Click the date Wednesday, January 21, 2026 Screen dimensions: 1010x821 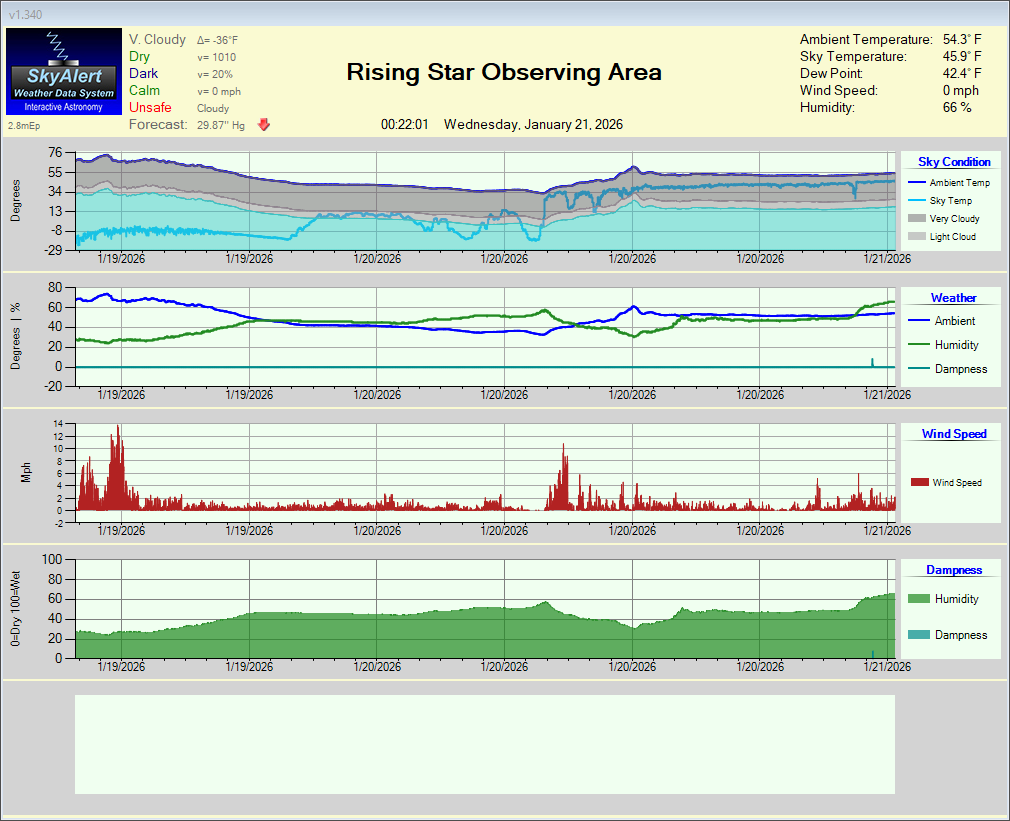pos(533,125)
